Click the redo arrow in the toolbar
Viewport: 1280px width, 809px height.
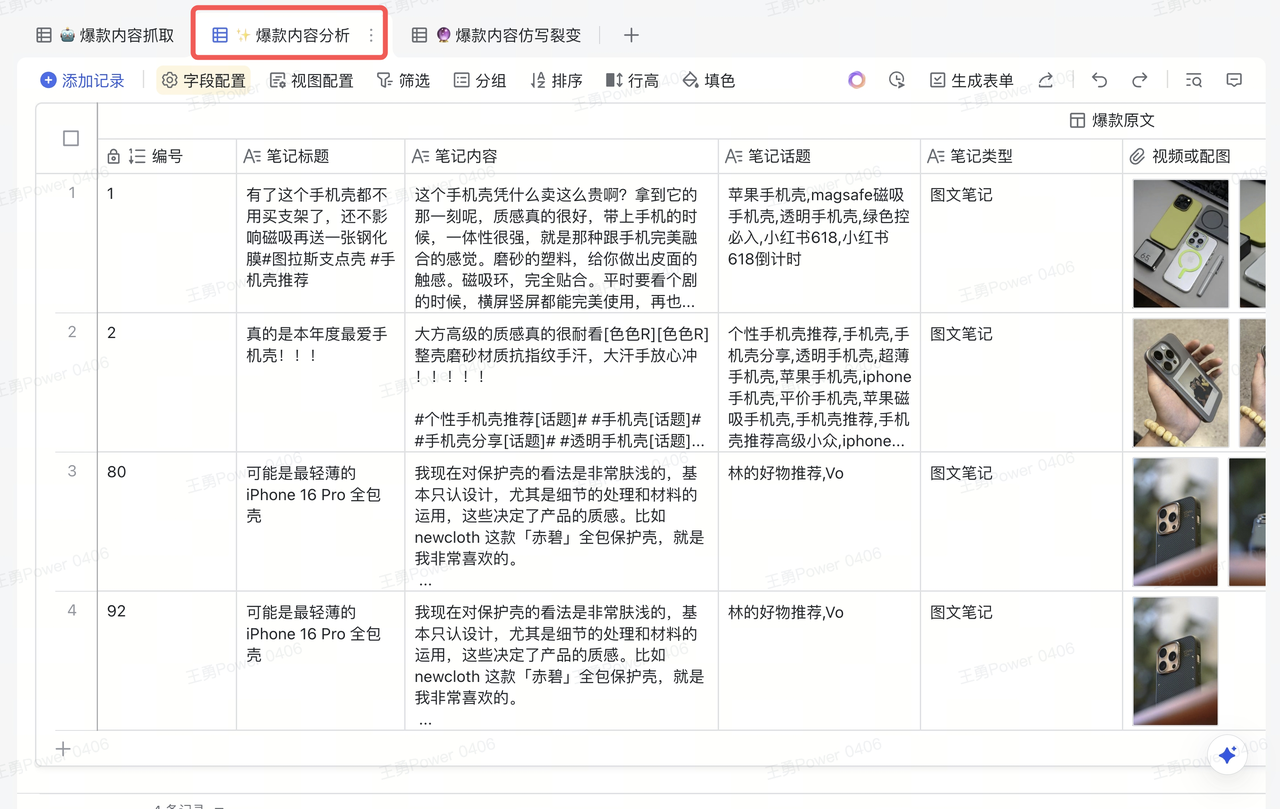point(1139,80)
